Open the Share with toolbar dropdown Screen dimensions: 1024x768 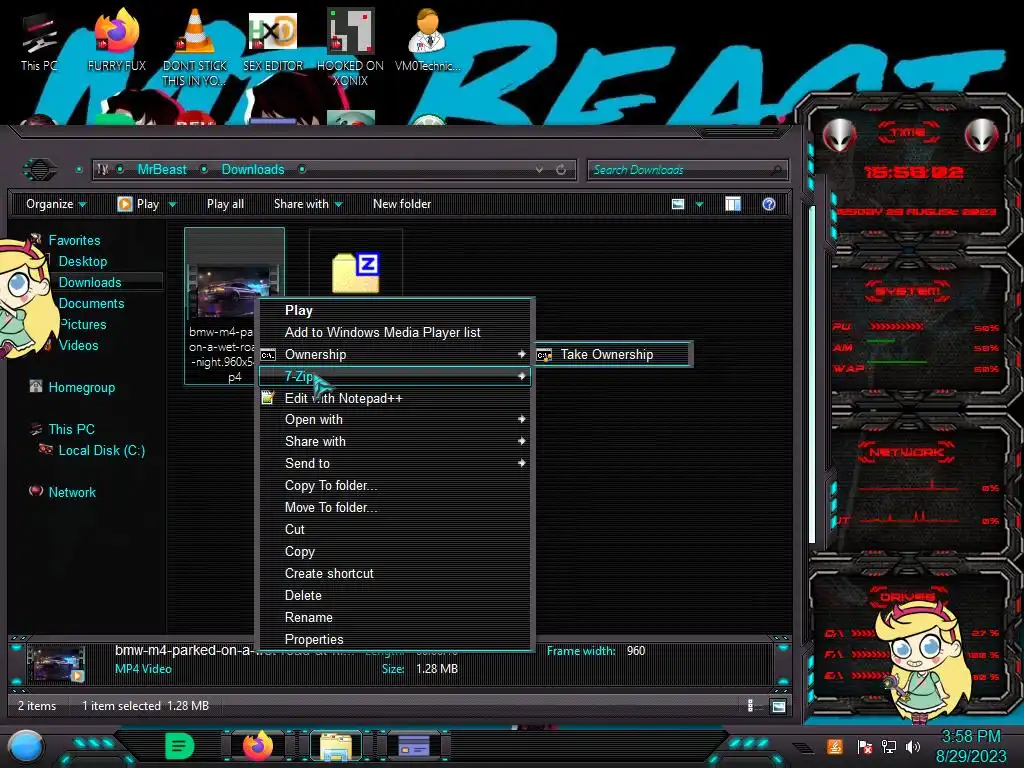point(308,204)
